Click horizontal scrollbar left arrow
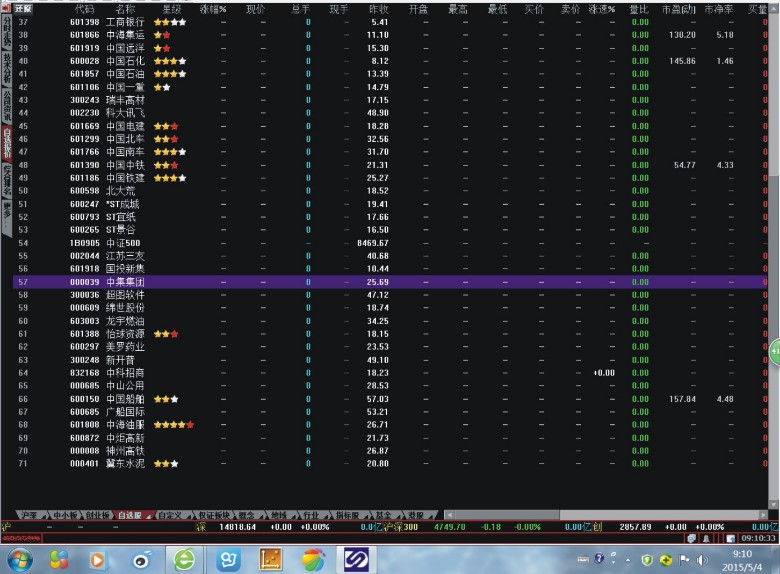 pos(449,515)
